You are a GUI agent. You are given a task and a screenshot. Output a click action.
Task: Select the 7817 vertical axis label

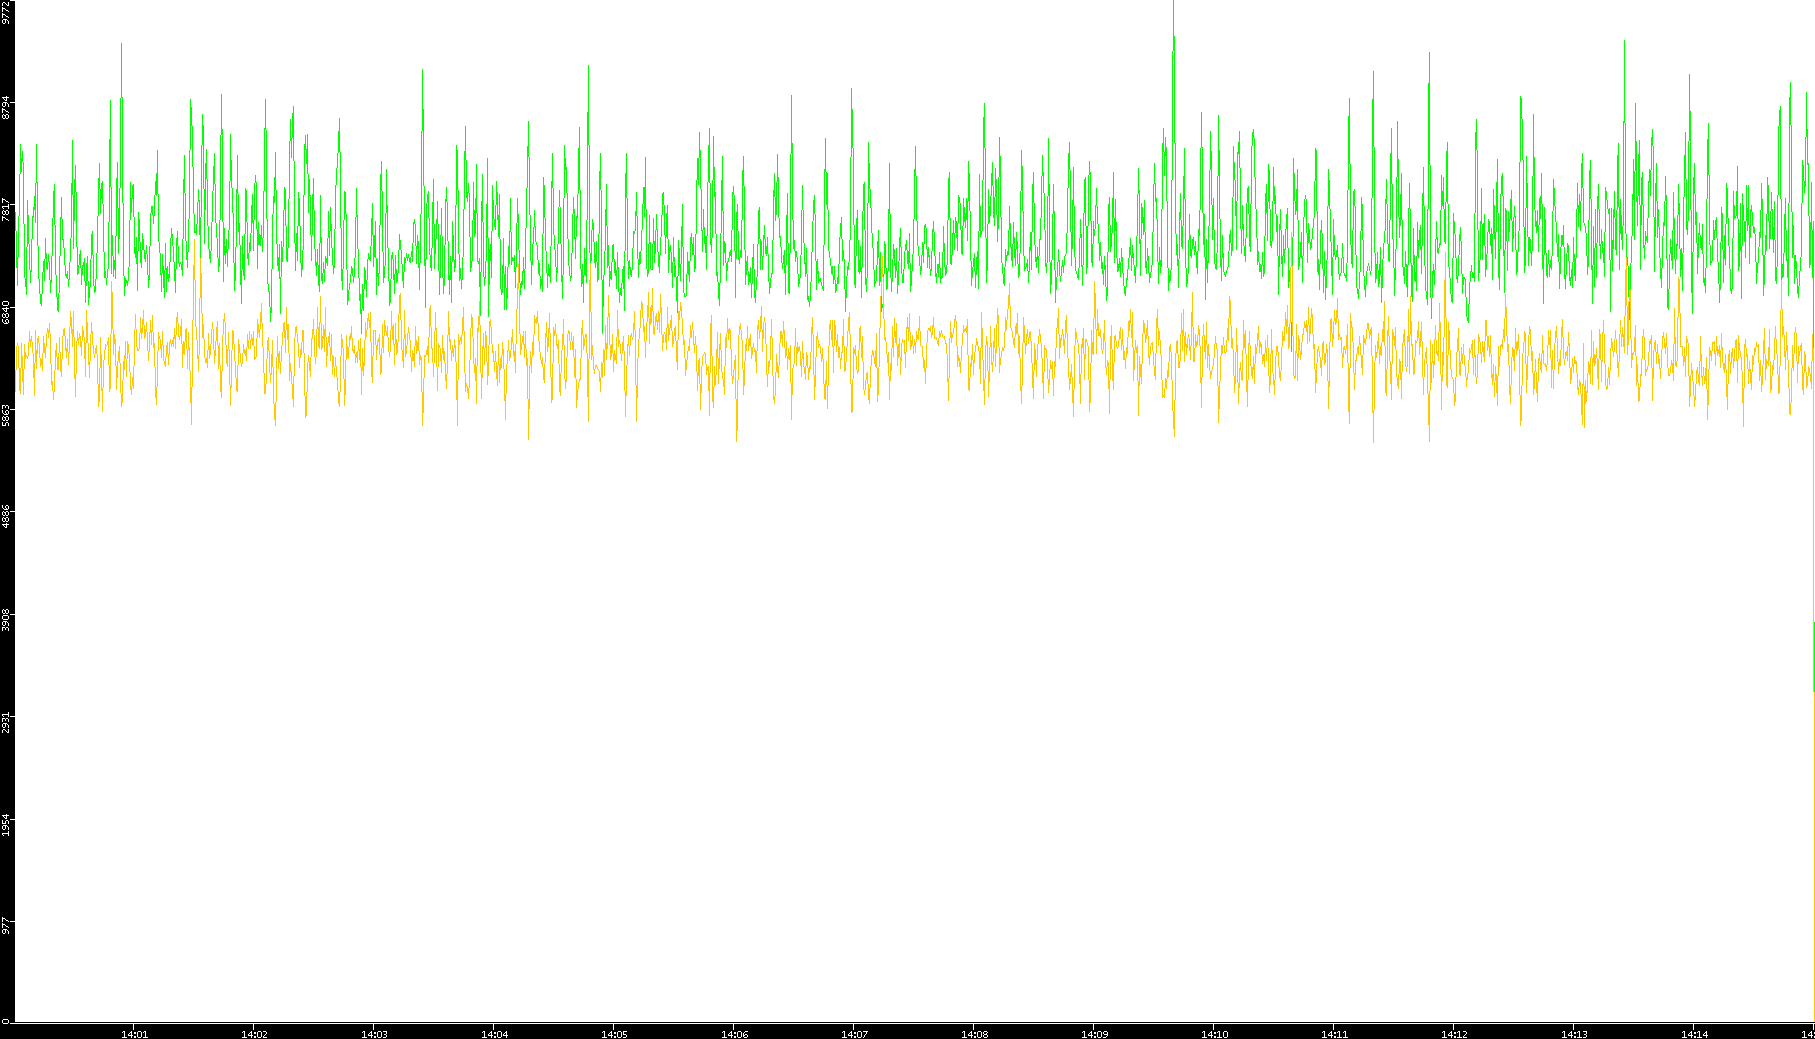coord(6,210)
